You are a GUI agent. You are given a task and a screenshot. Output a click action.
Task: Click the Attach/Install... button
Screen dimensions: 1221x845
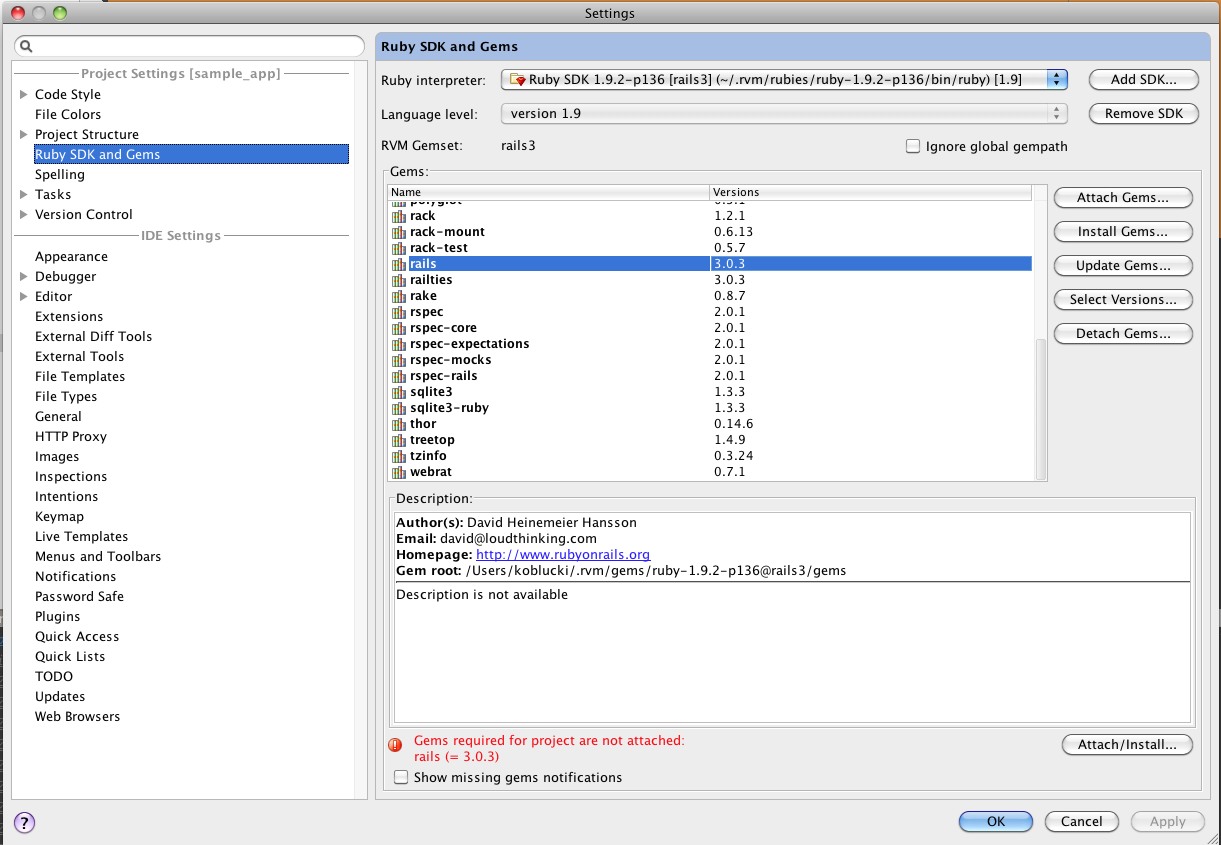[x=1127, y=745]
